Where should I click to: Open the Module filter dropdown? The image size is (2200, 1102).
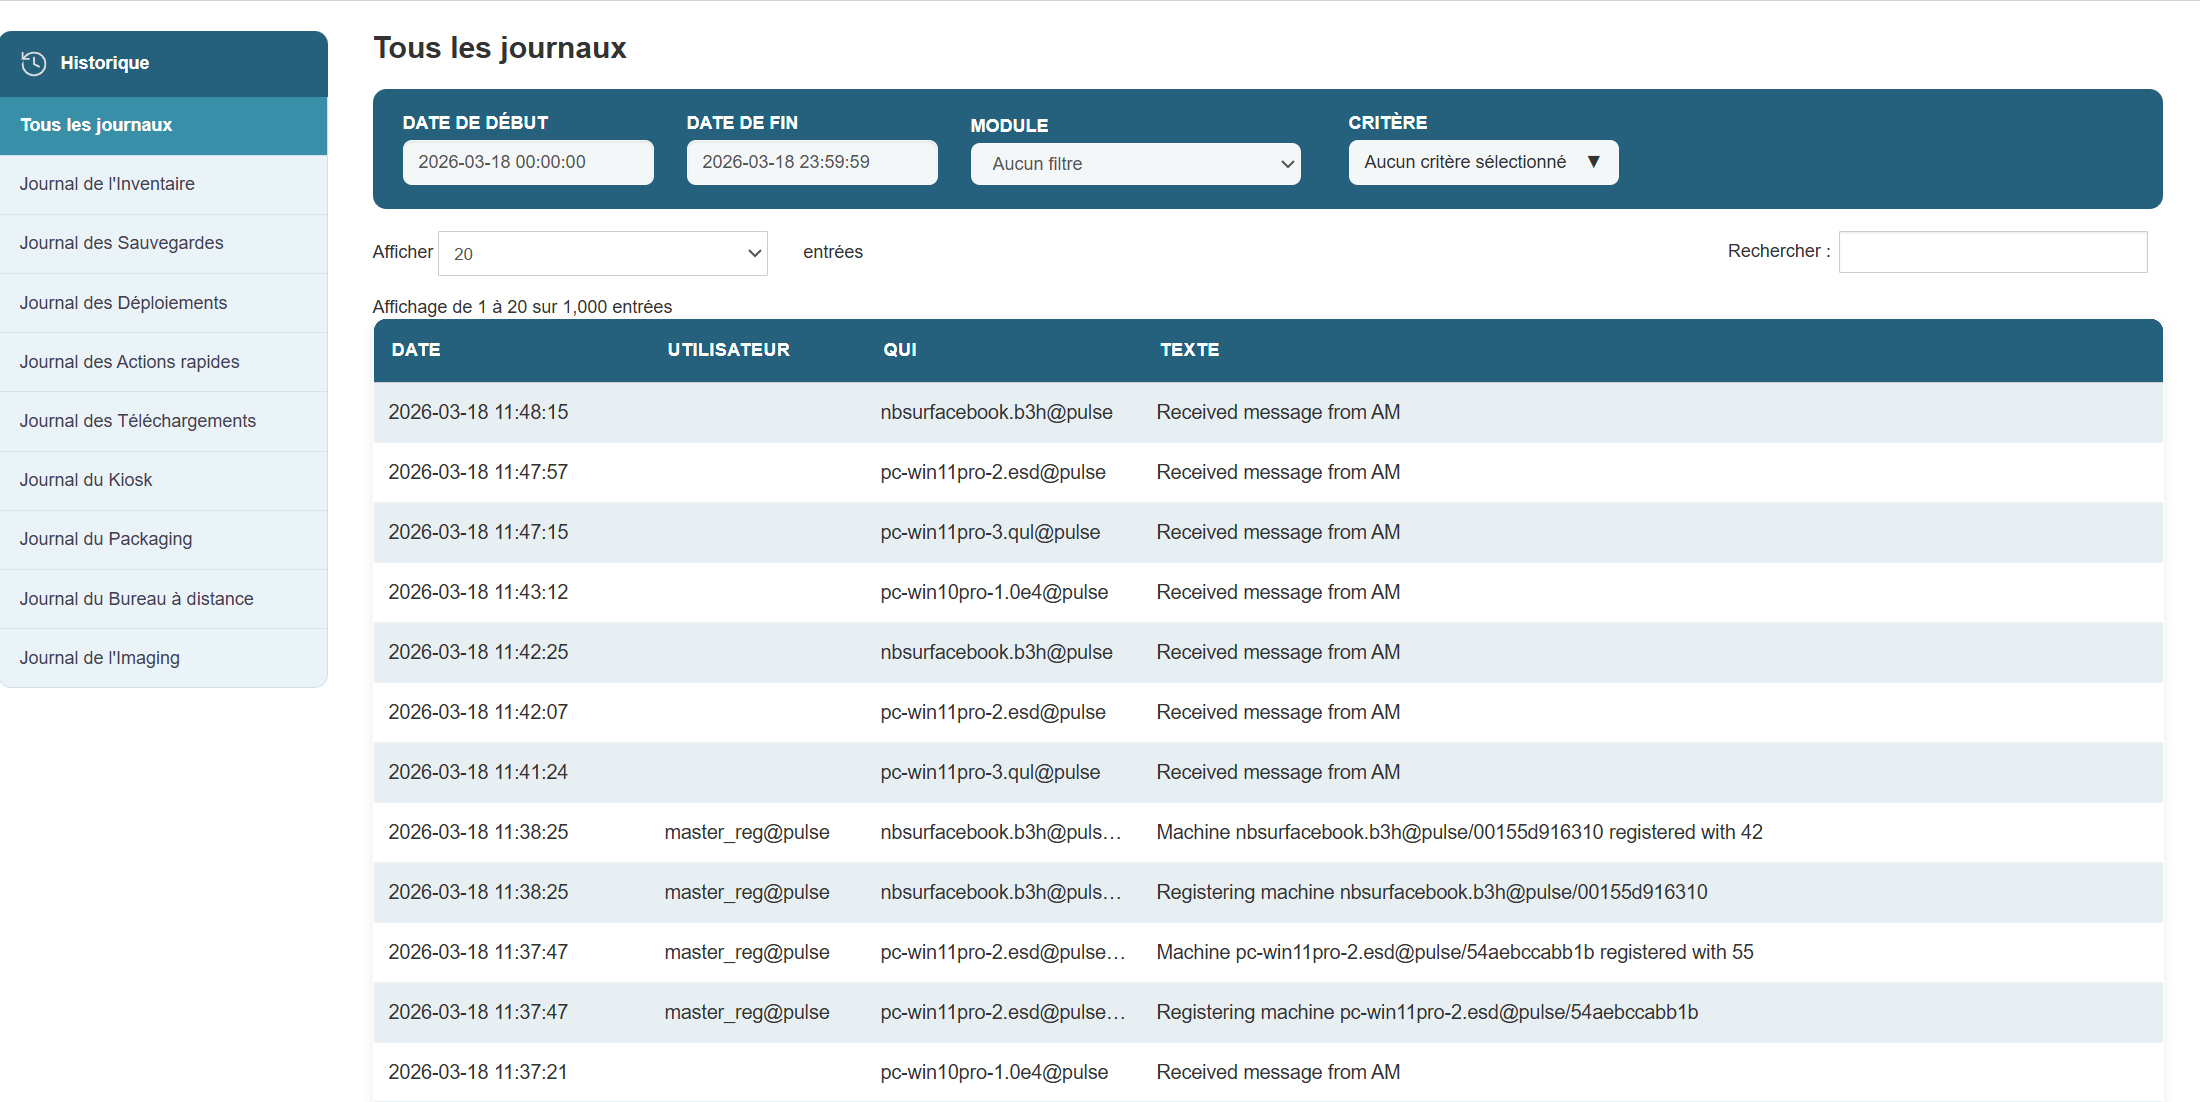pos(1135,164)
